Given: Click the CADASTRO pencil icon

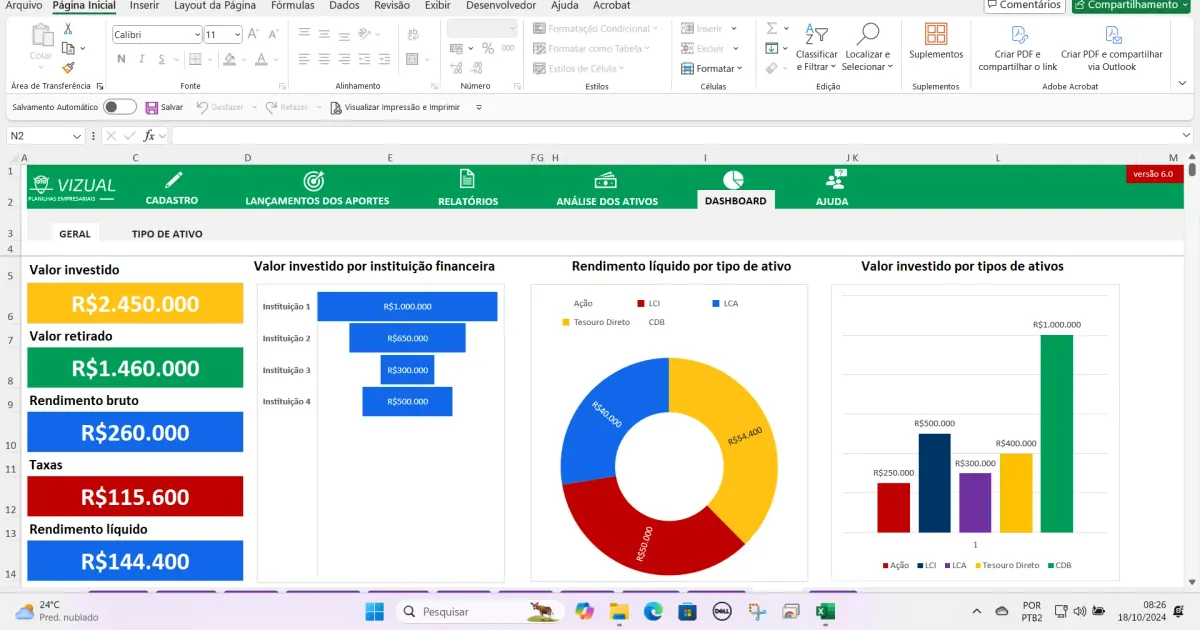Looking at the screenshot, I should tap(174, 180).
